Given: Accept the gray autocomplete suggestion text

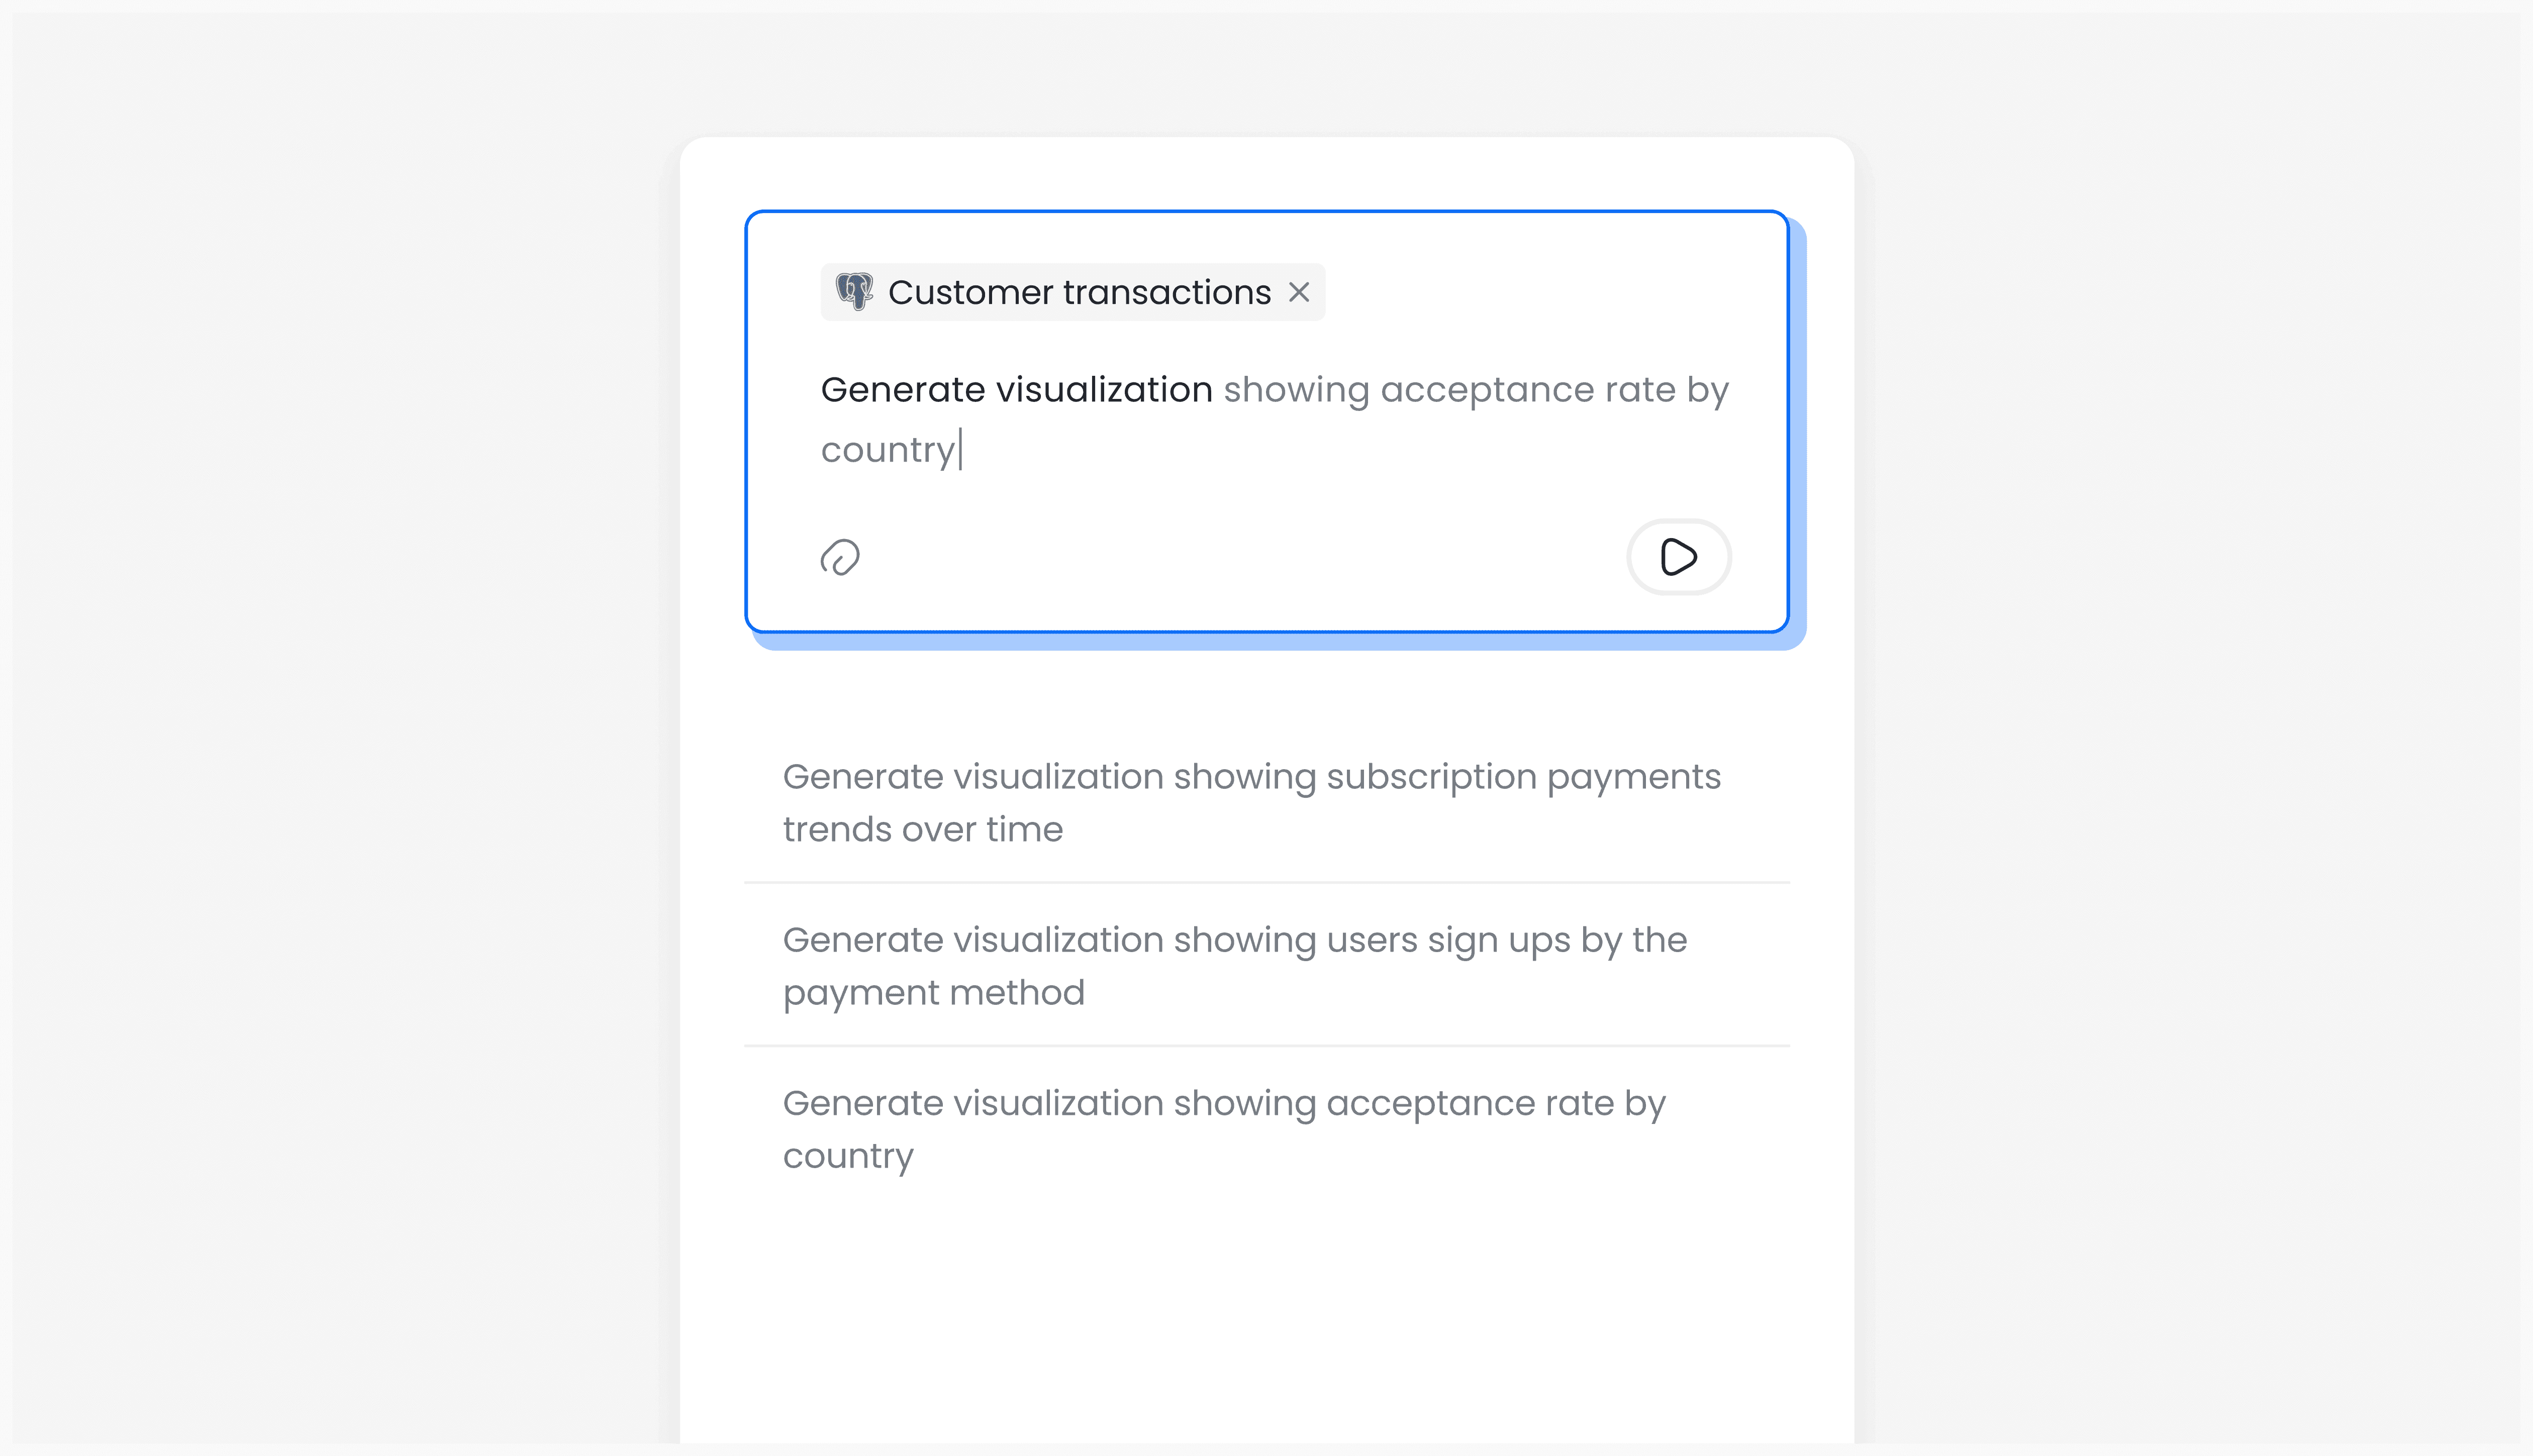Looking at the screenshot, I should 1475,389.
